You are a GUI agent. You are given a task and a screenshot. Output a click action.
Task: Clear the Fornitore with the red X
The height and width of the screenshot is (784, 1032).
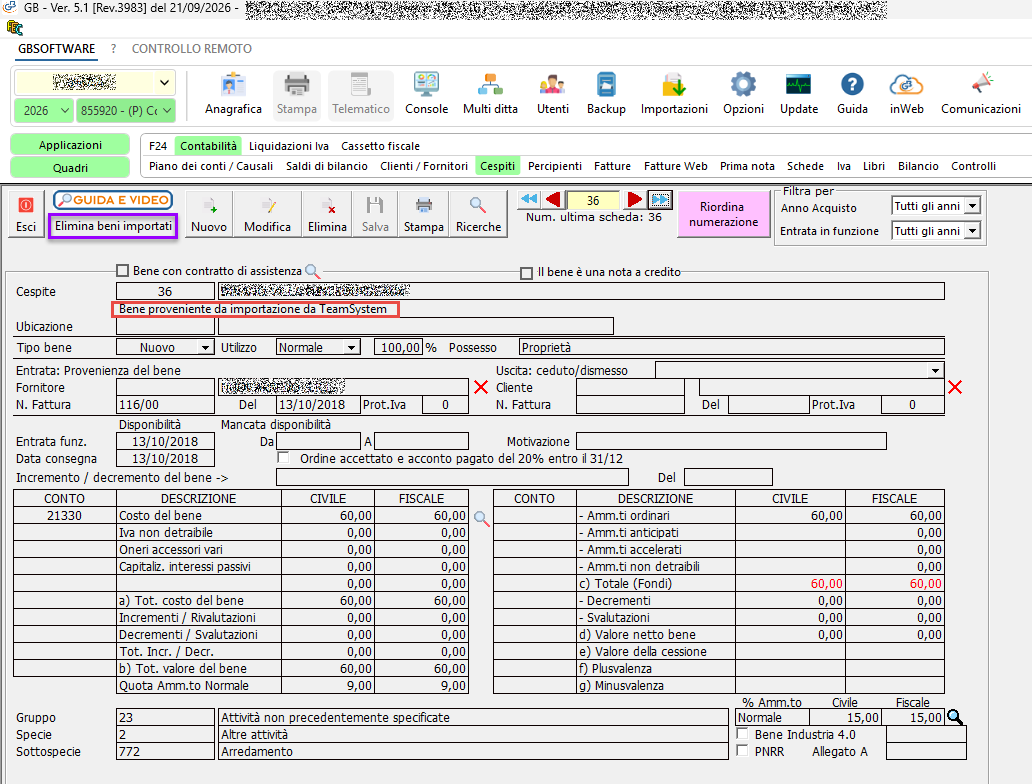481,387
